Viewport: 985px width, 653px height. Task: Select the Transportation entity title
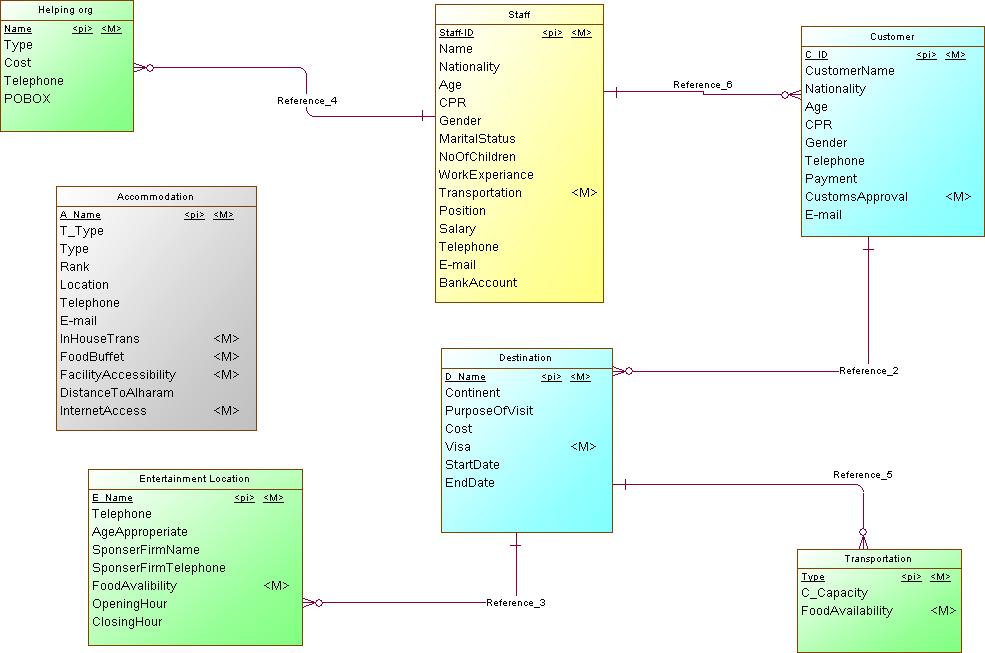point(878,559)
